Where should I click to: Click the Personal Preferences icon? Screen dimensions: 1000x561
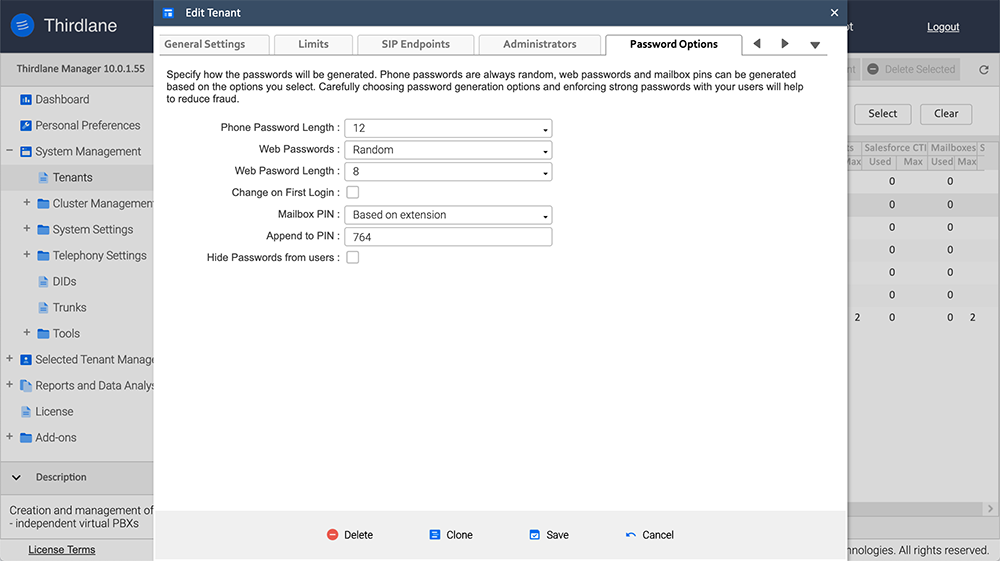[x=26, y=126]
